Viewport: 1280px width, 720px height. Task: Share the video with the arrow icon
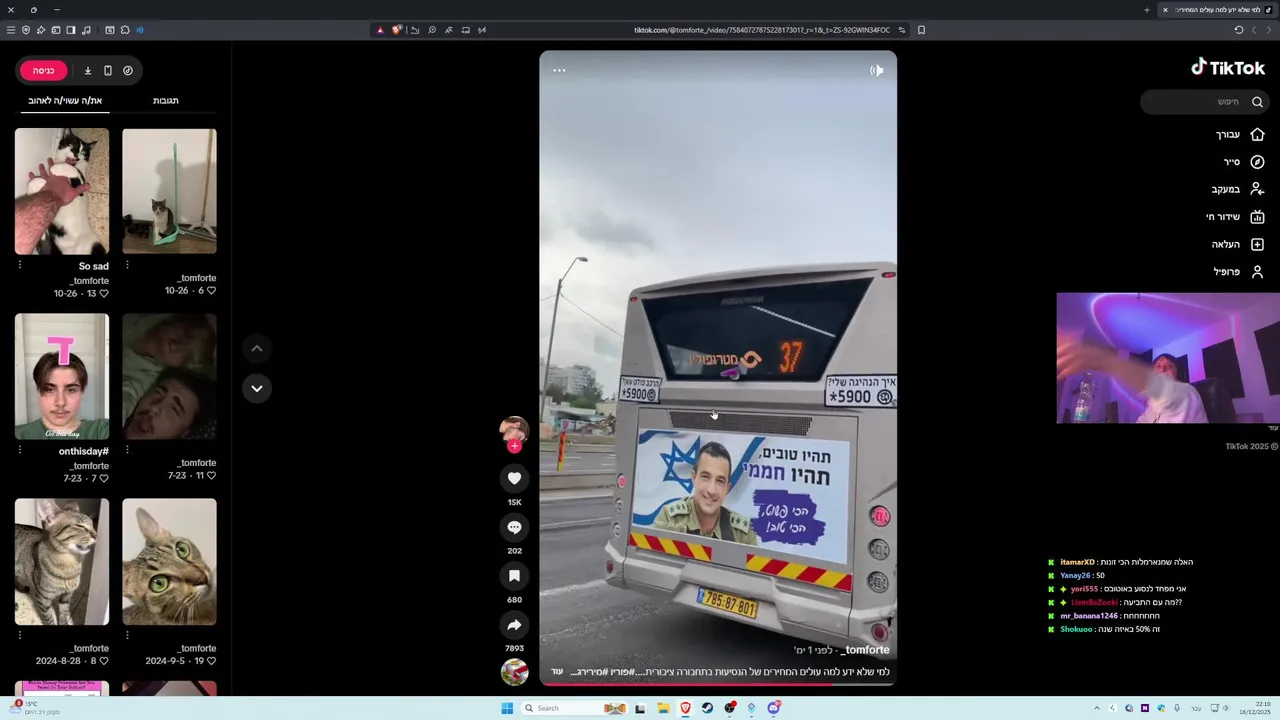[x=514, y=625]
